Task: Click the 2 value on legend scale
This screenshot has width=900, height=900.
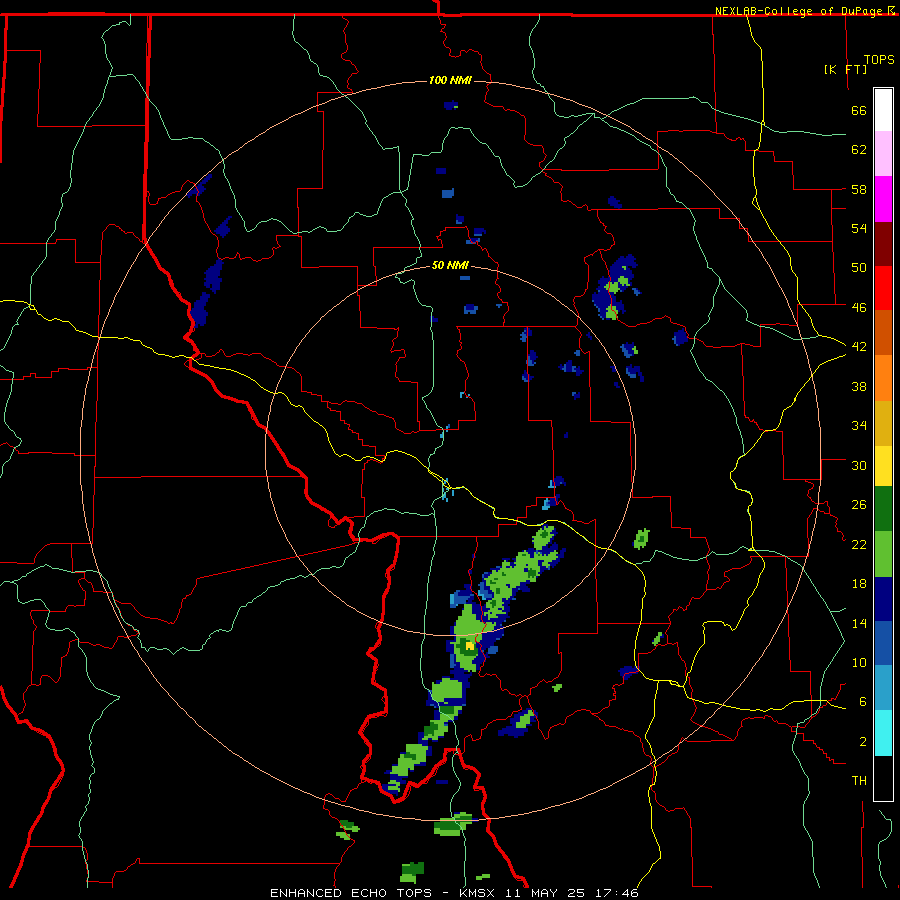Action: coord(862,742)
